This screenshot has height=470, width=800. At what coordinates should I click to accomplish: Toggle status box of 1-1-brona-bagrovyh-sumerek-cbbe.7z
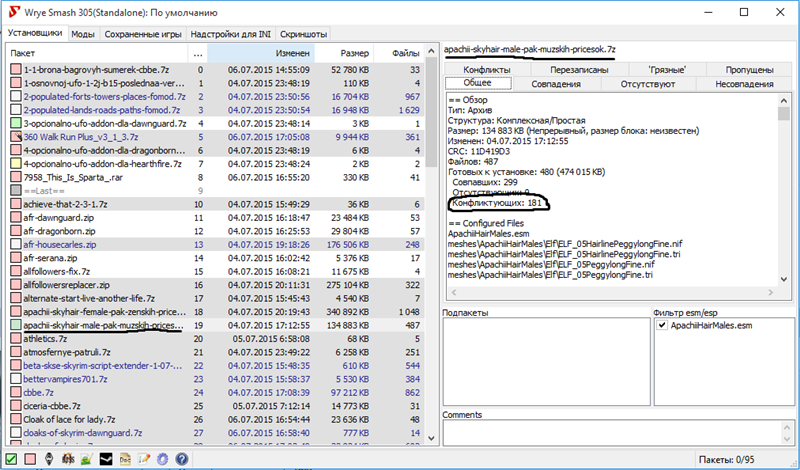point(16,69)
